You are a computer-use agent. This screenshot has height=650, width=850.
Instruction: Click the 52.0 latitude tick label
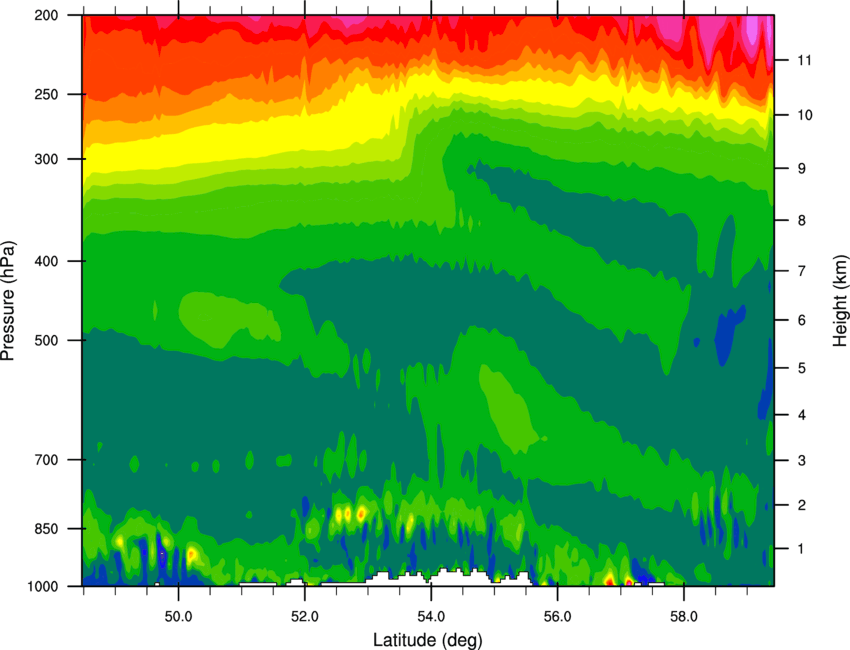click(305, 616)
